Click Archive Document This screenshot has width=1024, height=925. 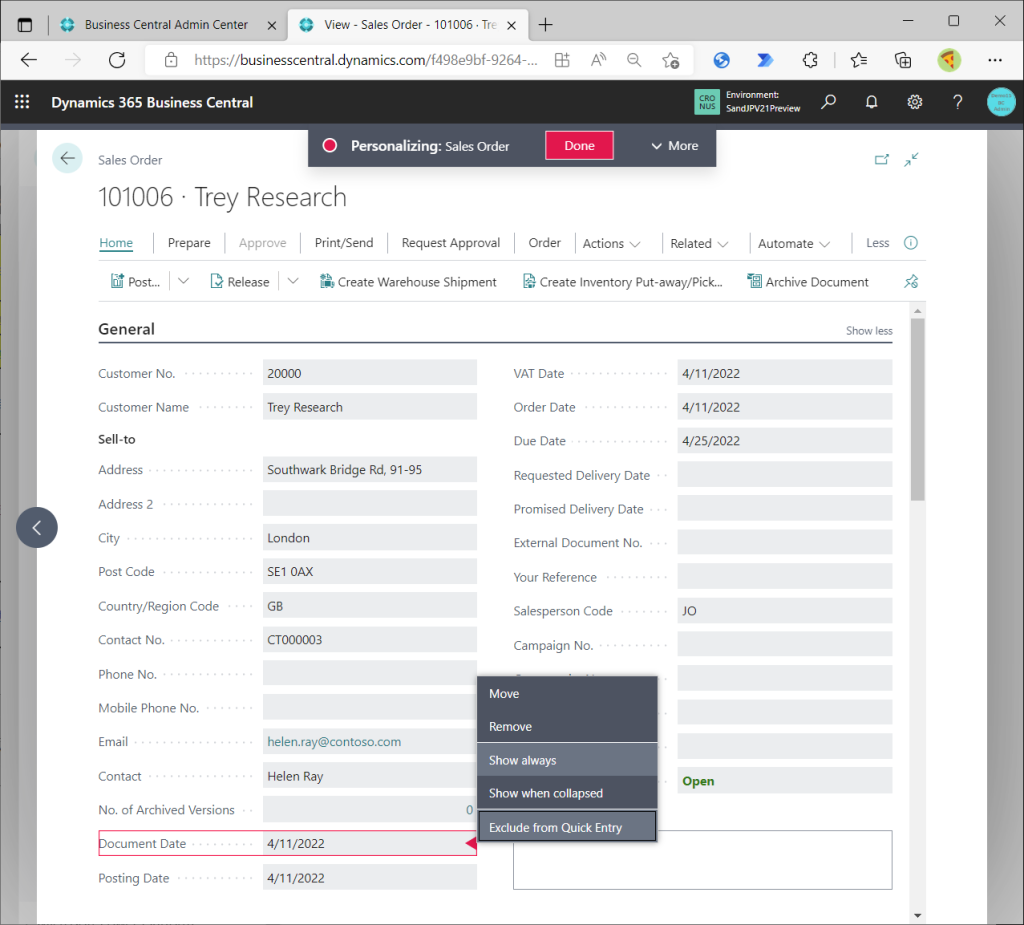808,282
